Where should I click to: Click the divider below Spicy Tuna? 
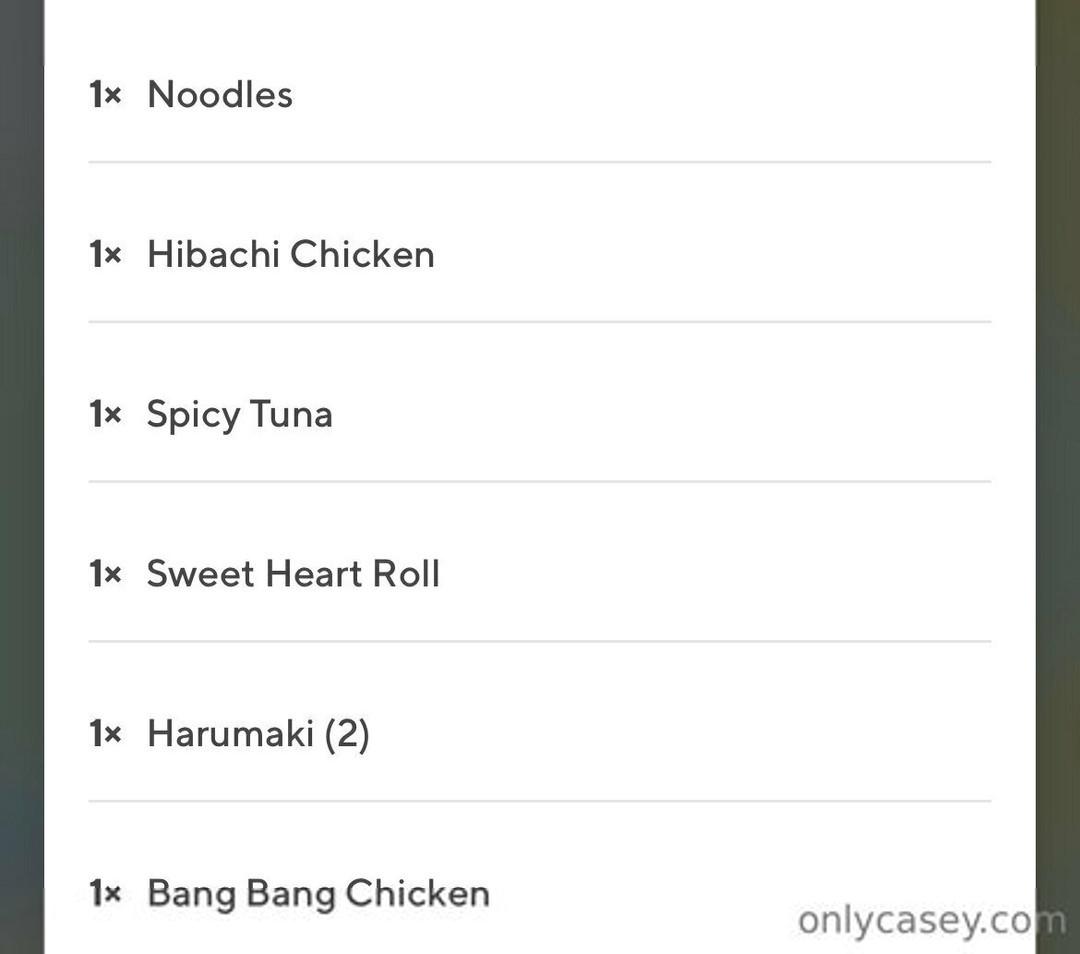point(540,481)
